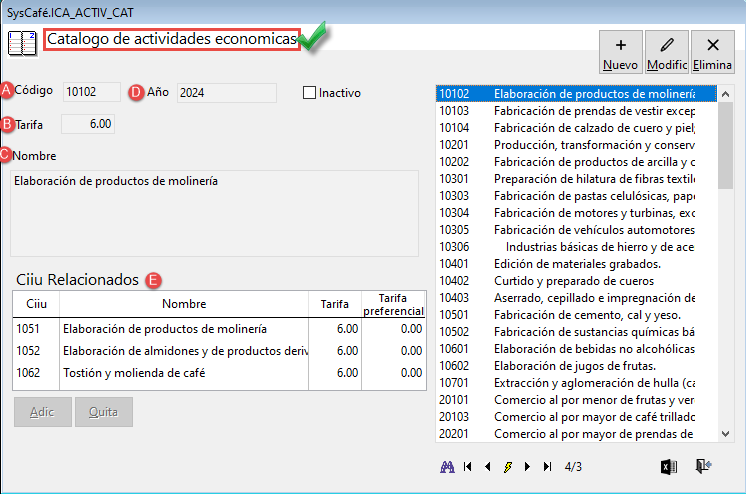The height and width of the screenshot is (494, 746).
Task: Click the Nuevo button with plus icon
Action: click(x=620, y=52)
